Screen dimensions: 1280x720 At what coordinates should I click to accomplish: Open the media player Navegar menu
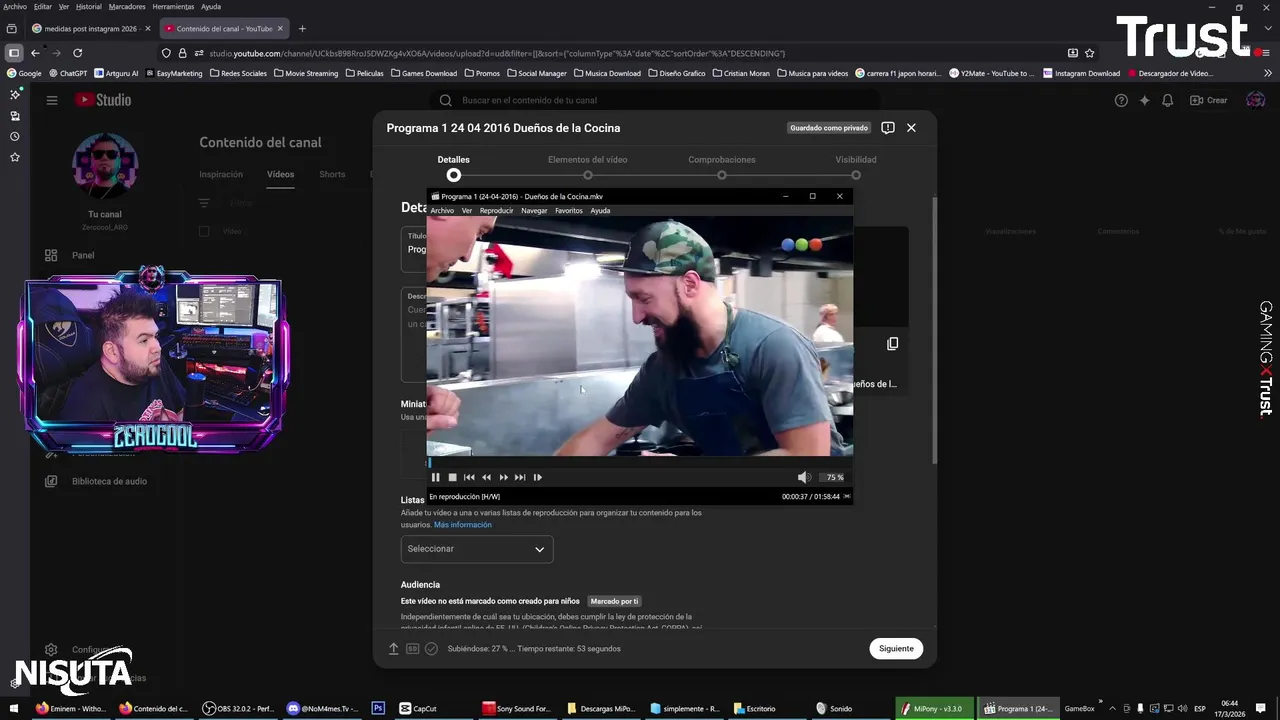click(534, 211)
